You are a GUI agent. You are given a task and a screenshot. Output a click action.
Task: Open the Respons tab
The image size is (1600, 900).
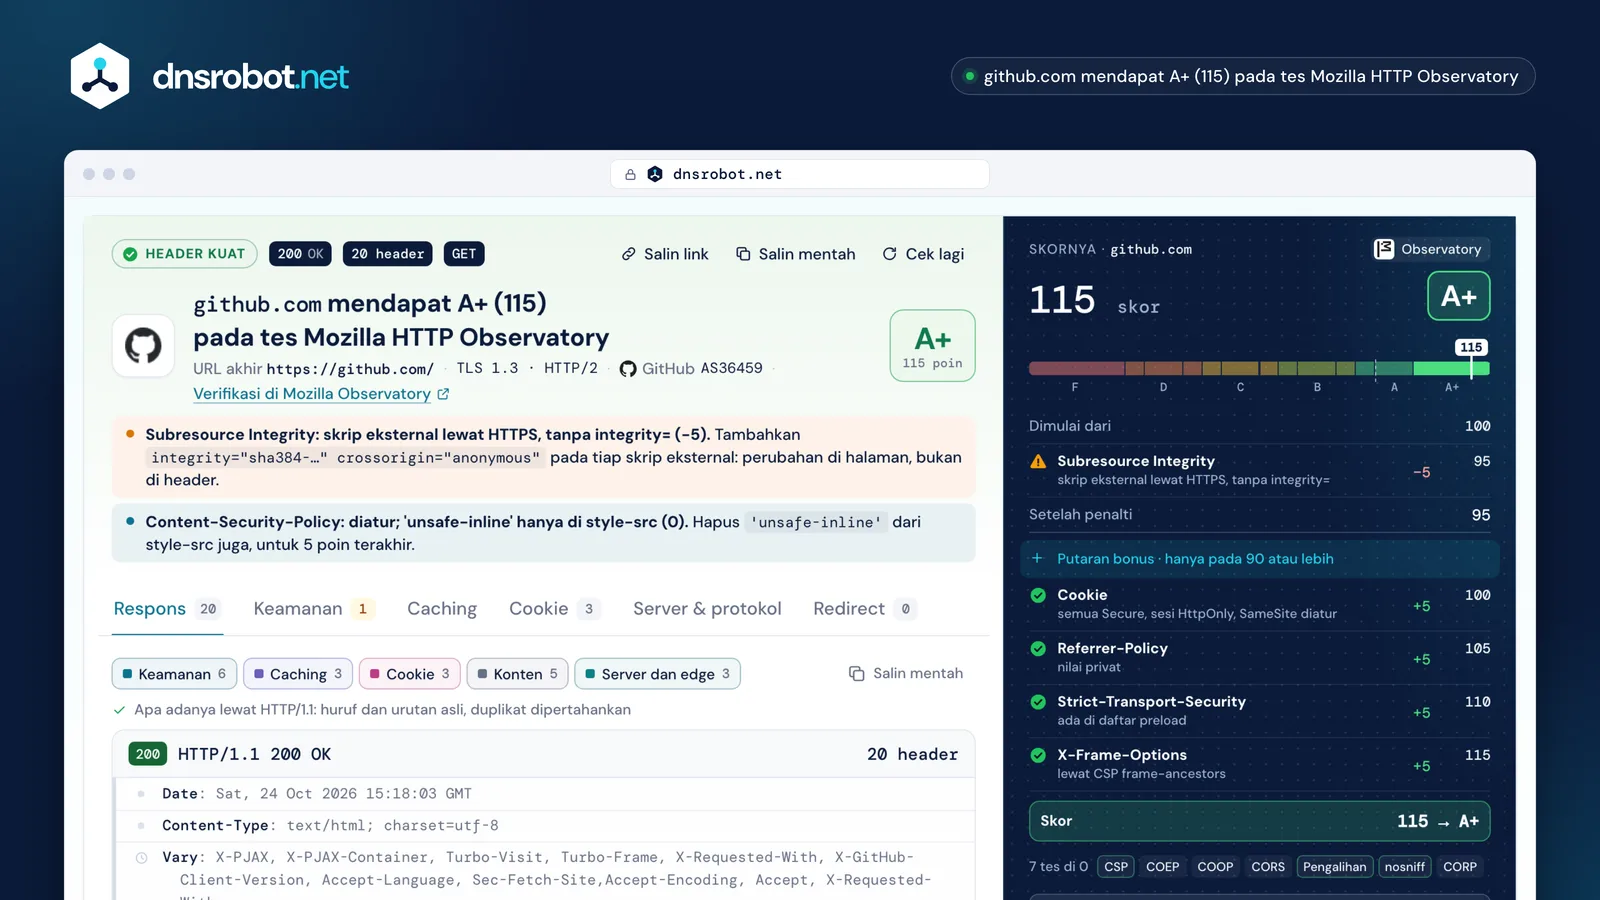point(166,609)
